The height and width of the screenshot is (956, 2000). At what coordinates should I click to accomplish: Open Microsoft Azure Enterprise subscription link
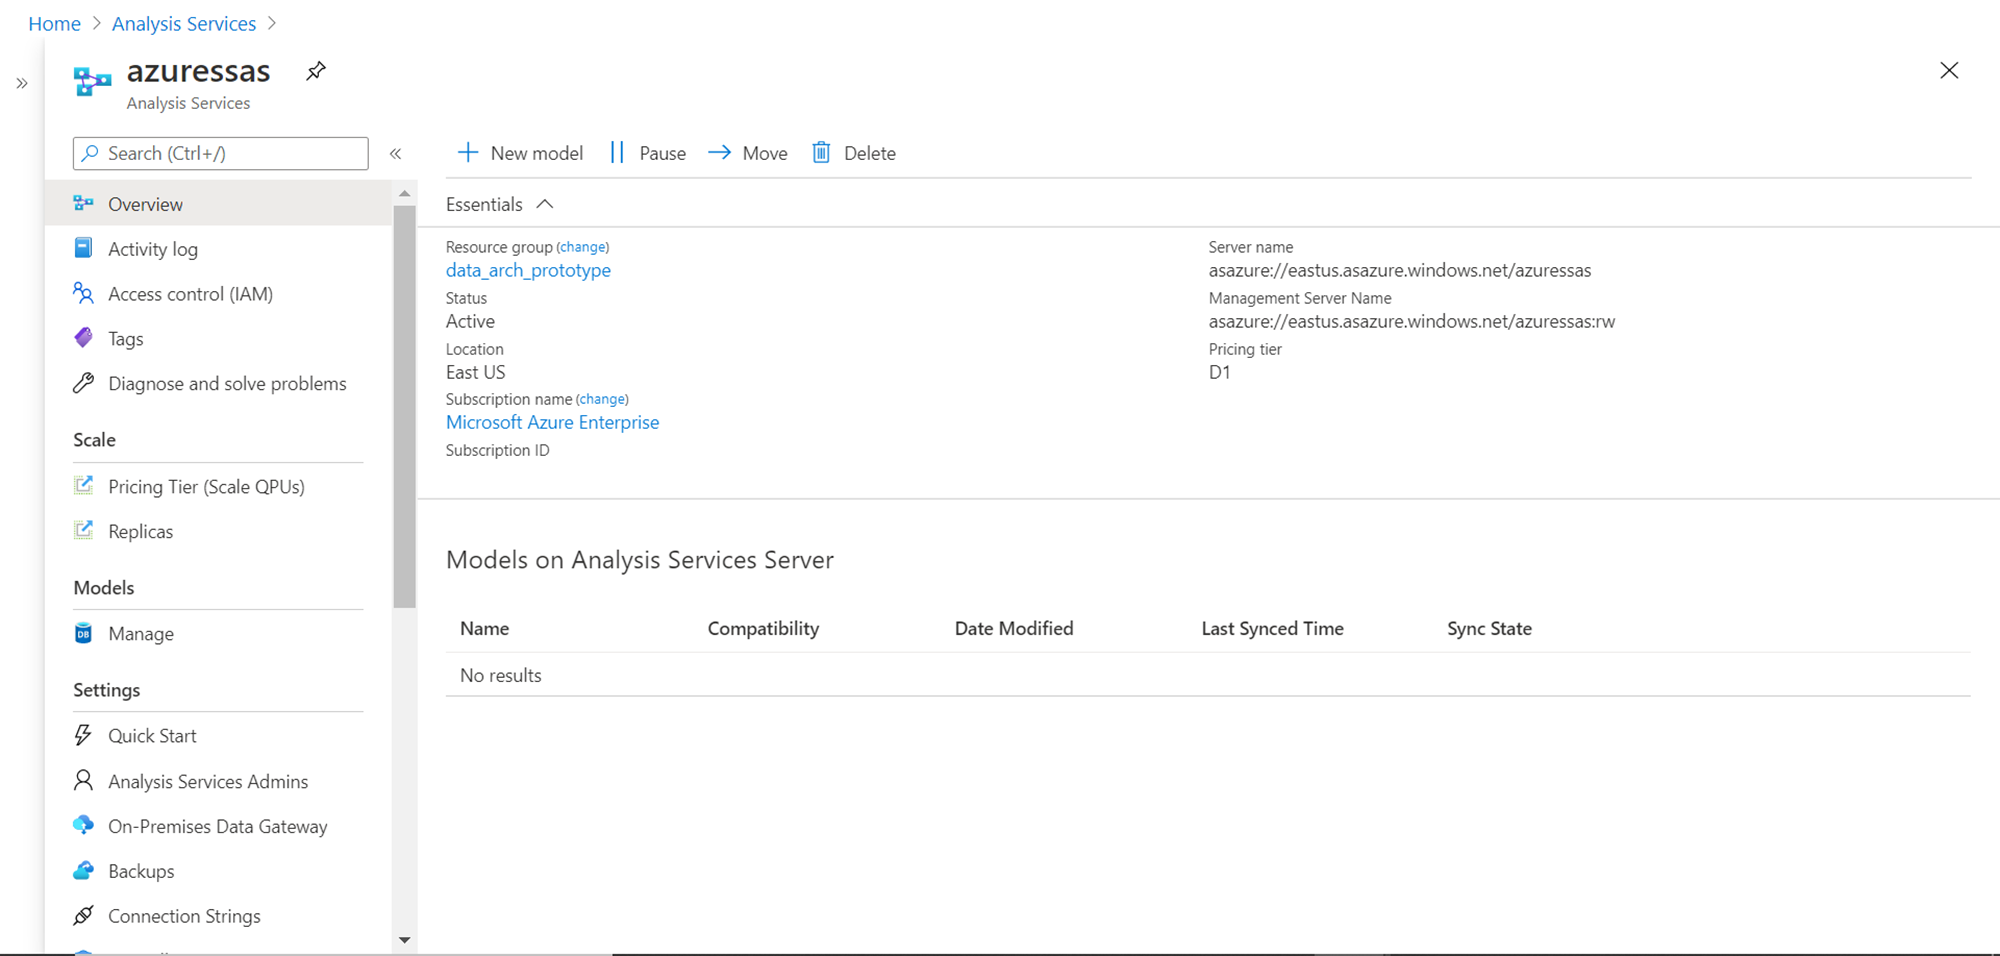click(552, 422)
